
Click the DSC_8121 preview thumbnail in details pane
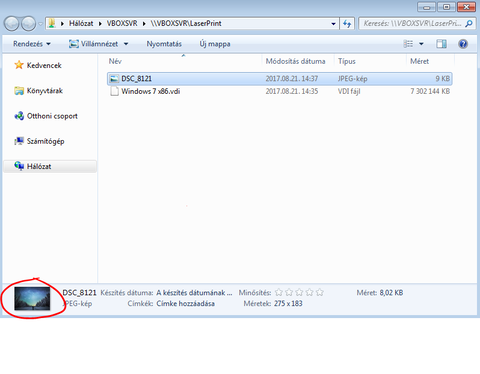tap(32, 299)
